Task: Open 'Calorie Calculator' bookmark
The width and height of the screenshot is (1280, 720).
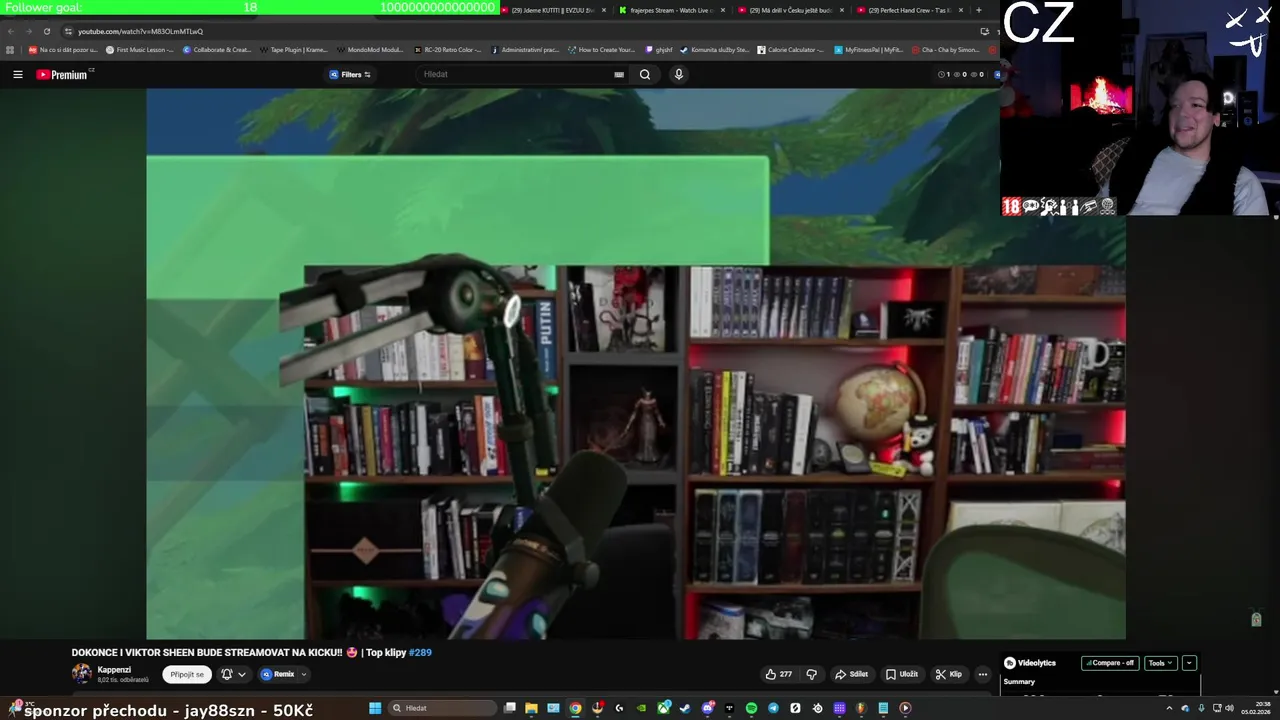Action: tap(790, 49)
